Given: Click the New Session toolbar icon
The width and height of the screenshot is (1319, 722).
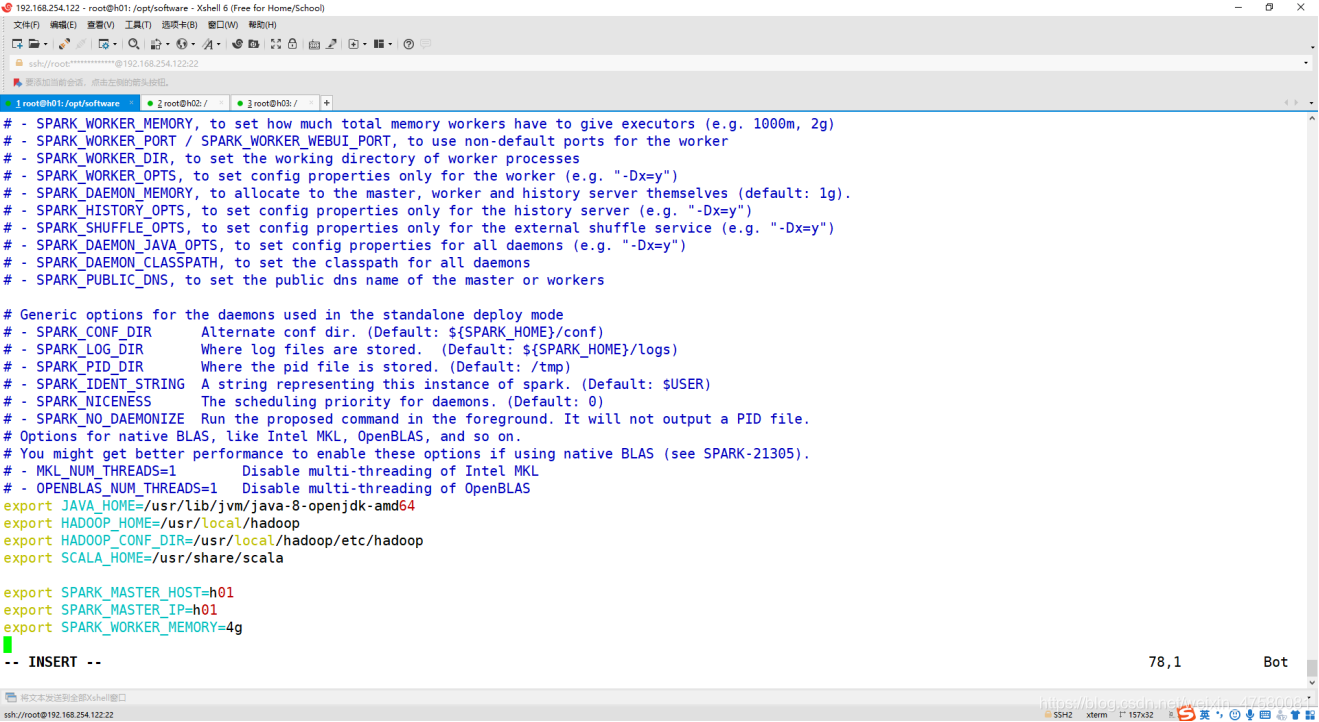Looking at the screenshot, I should click(17, 44).
